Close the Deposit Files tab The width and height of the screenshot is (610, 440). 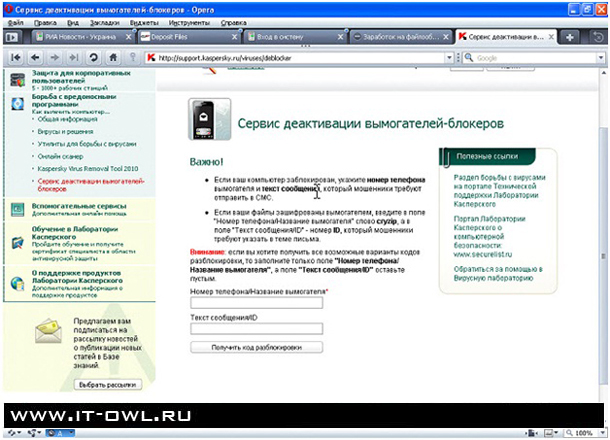[235, 37]
